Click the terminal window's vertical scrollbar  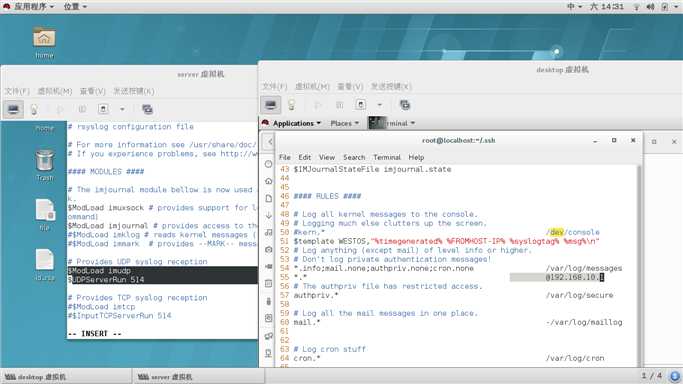639,266
